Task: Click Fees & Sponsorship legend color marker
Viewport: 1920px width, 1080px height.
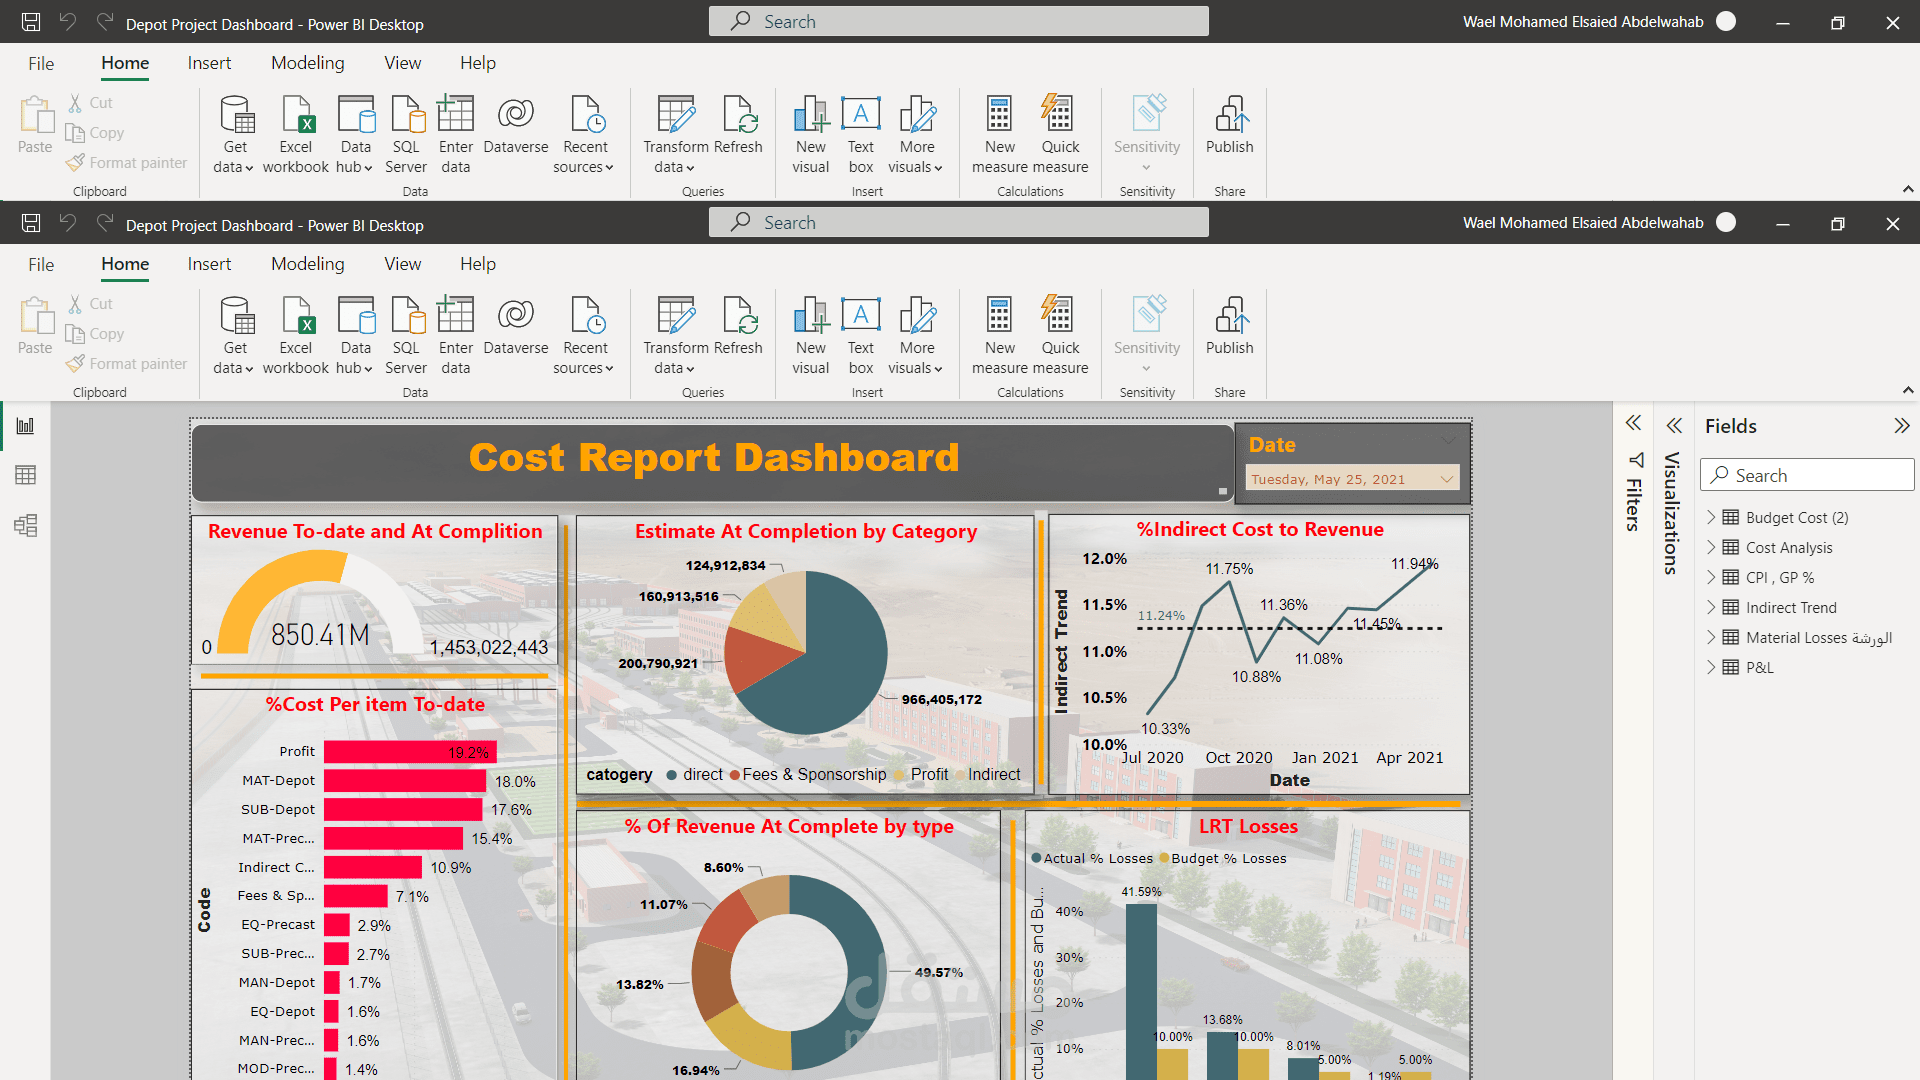Action: click(x=735, y=775)
